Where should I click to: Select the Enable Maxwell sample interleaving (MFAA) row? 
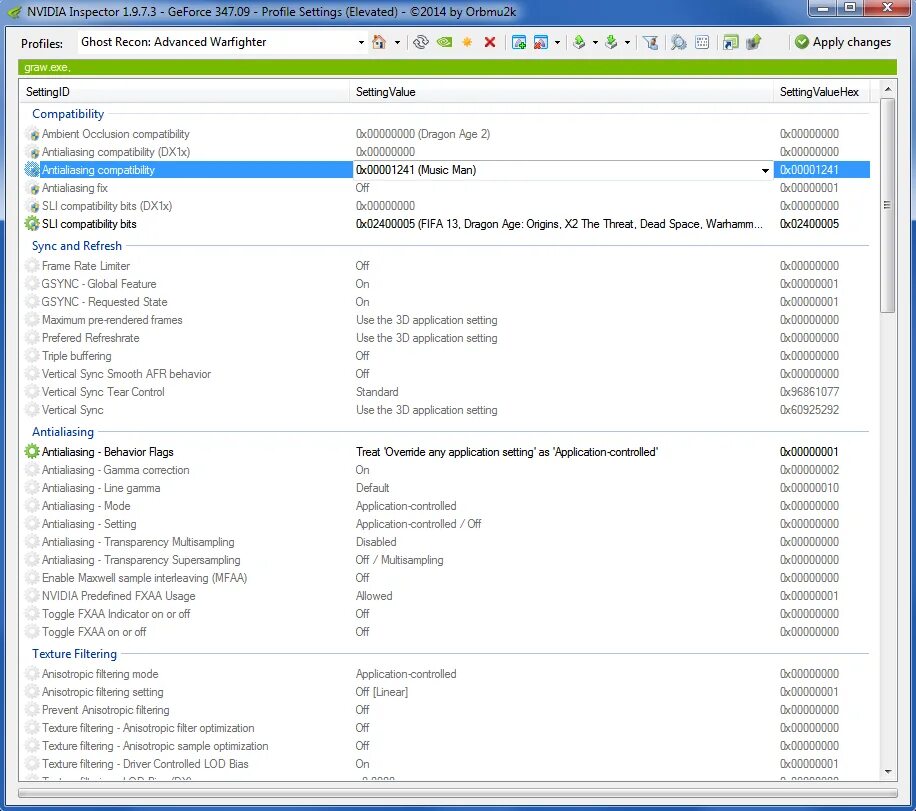pyautogui.click(x=447, y=578)
